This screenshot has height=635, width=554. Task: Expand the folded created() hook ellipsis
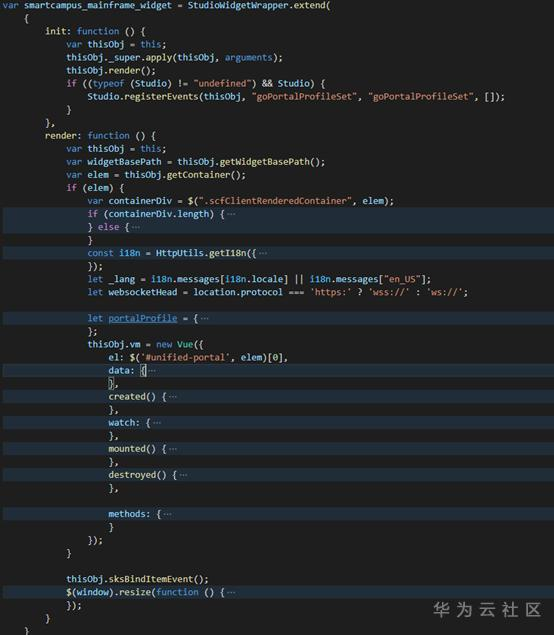173,397
